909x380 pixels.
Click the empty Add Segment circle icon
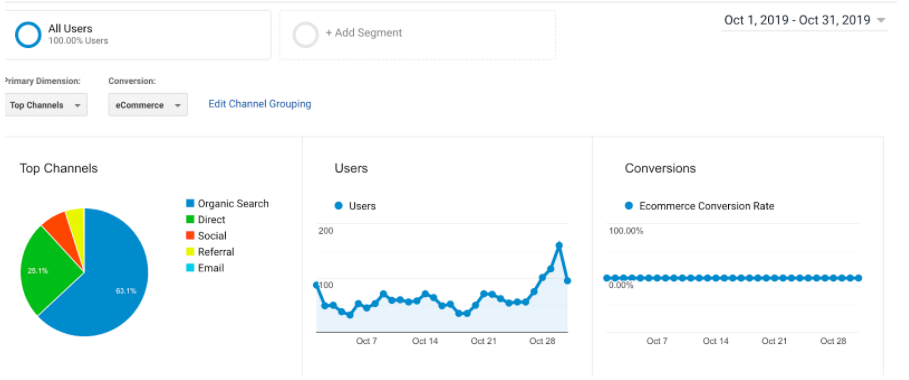tap(306, 34)
